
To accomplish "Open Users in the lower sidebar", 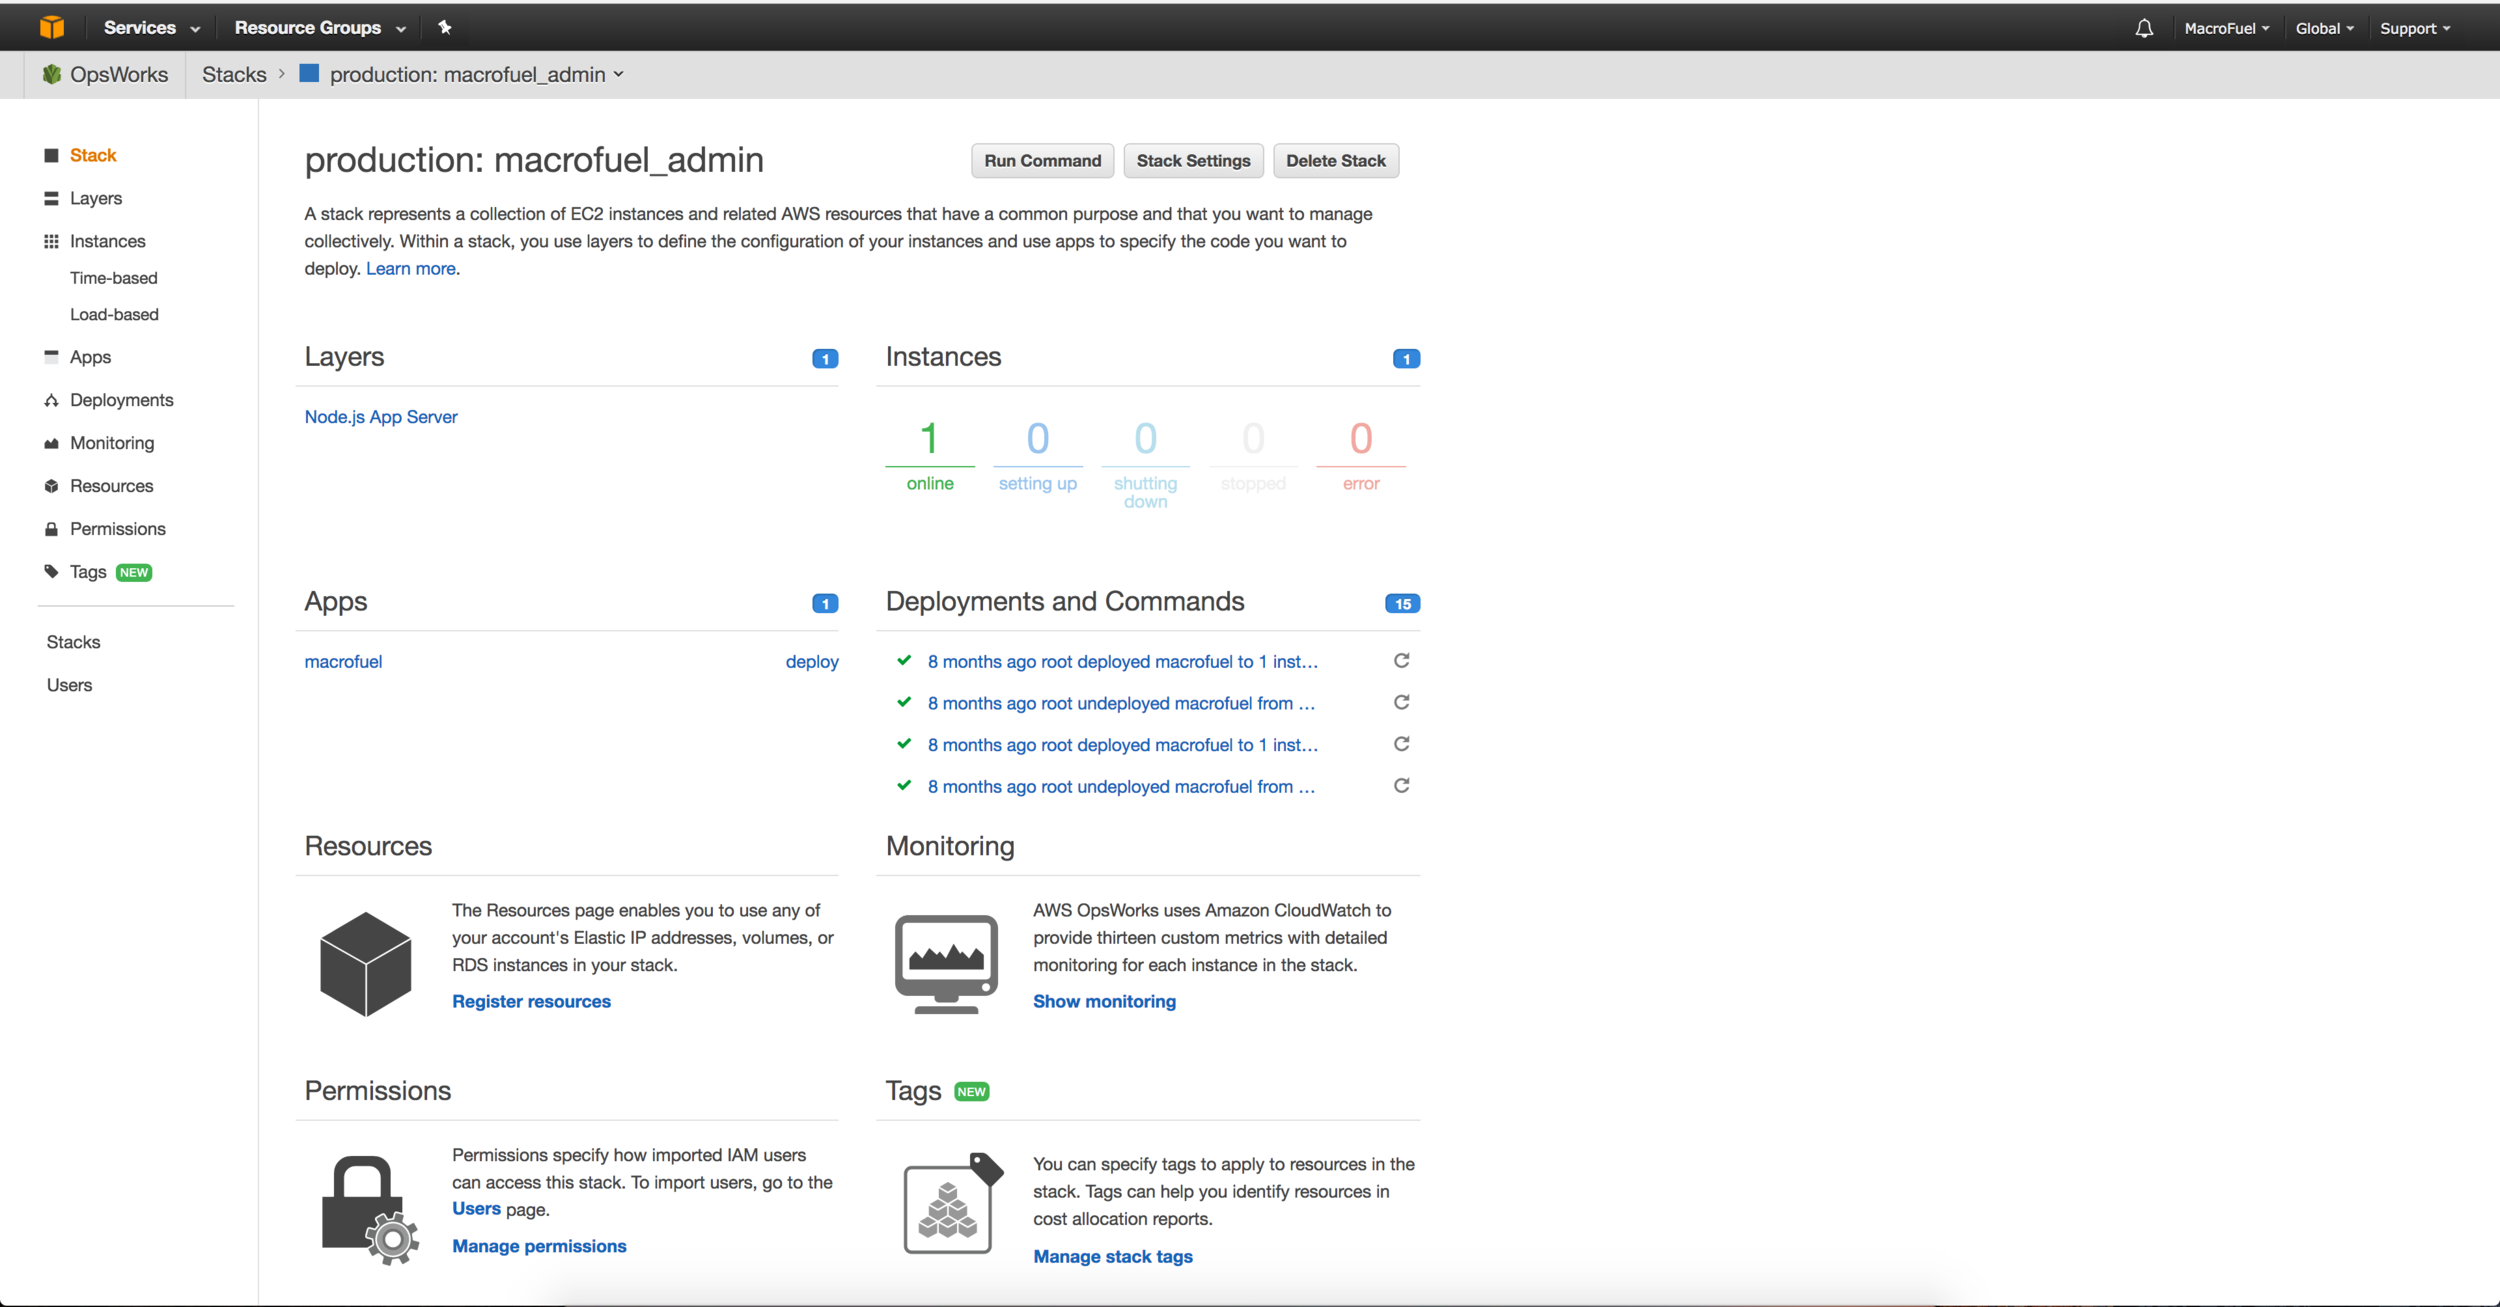I will 69,685.
